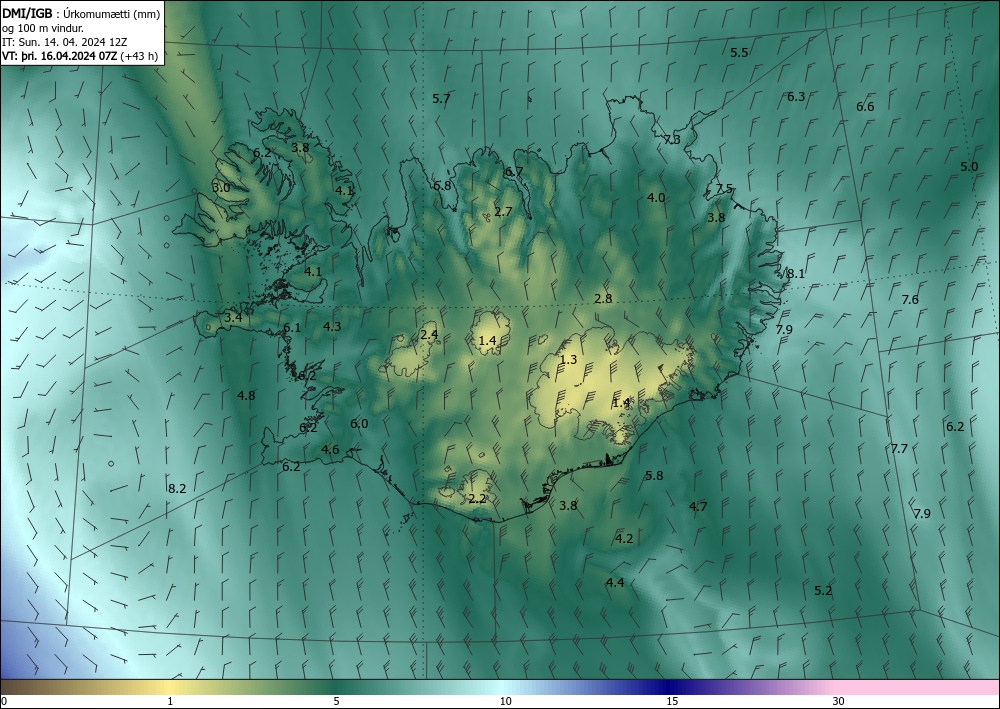Screen dimensions: 1000x709
Task: Click the 4.8 value west of Iceland
Action: tap(246, 395)
